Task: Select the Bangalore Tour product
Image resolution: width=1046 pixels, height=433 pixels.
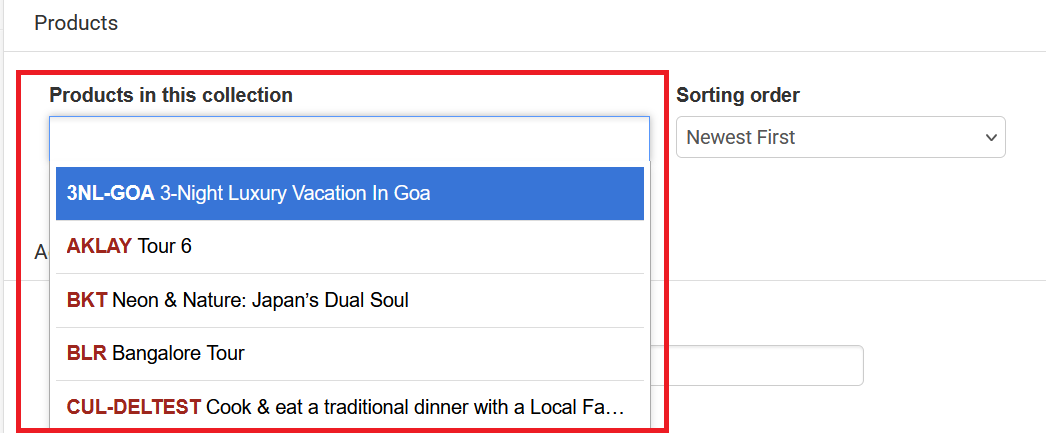Action: coord(178,353)
